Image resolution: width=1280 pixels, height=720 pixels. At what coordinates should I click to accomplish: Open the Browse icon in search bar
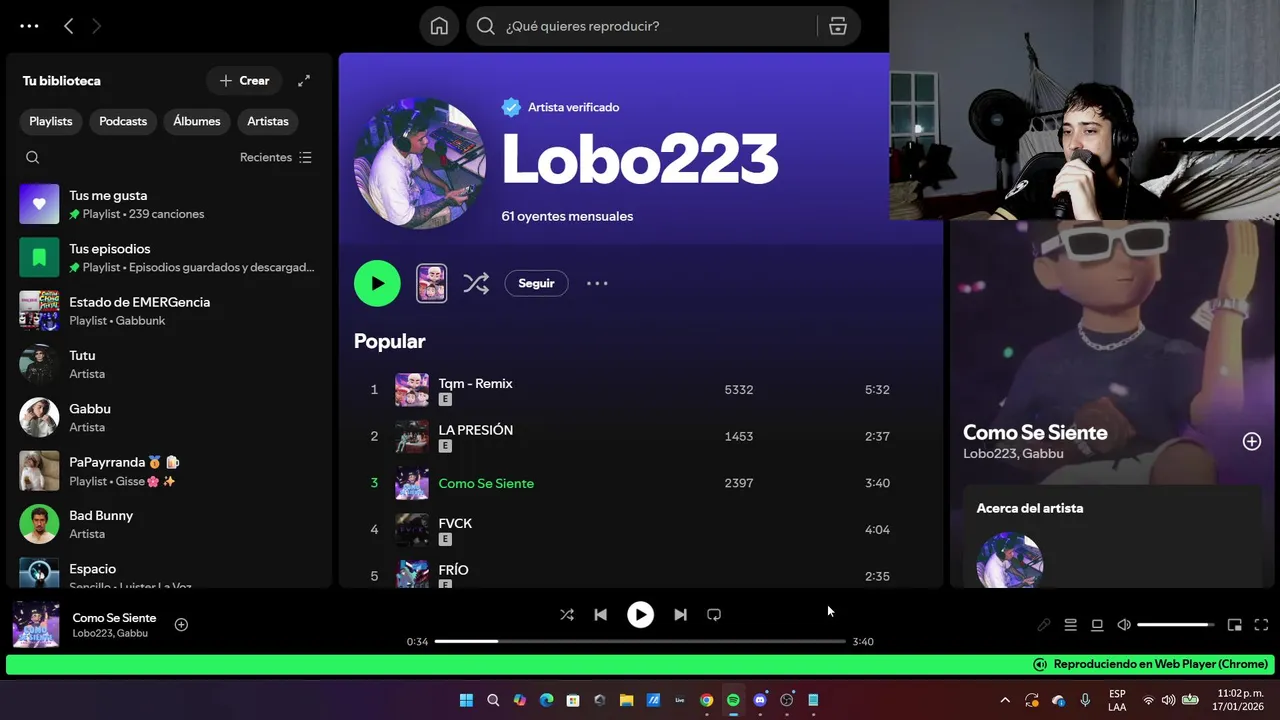[838, 26]
